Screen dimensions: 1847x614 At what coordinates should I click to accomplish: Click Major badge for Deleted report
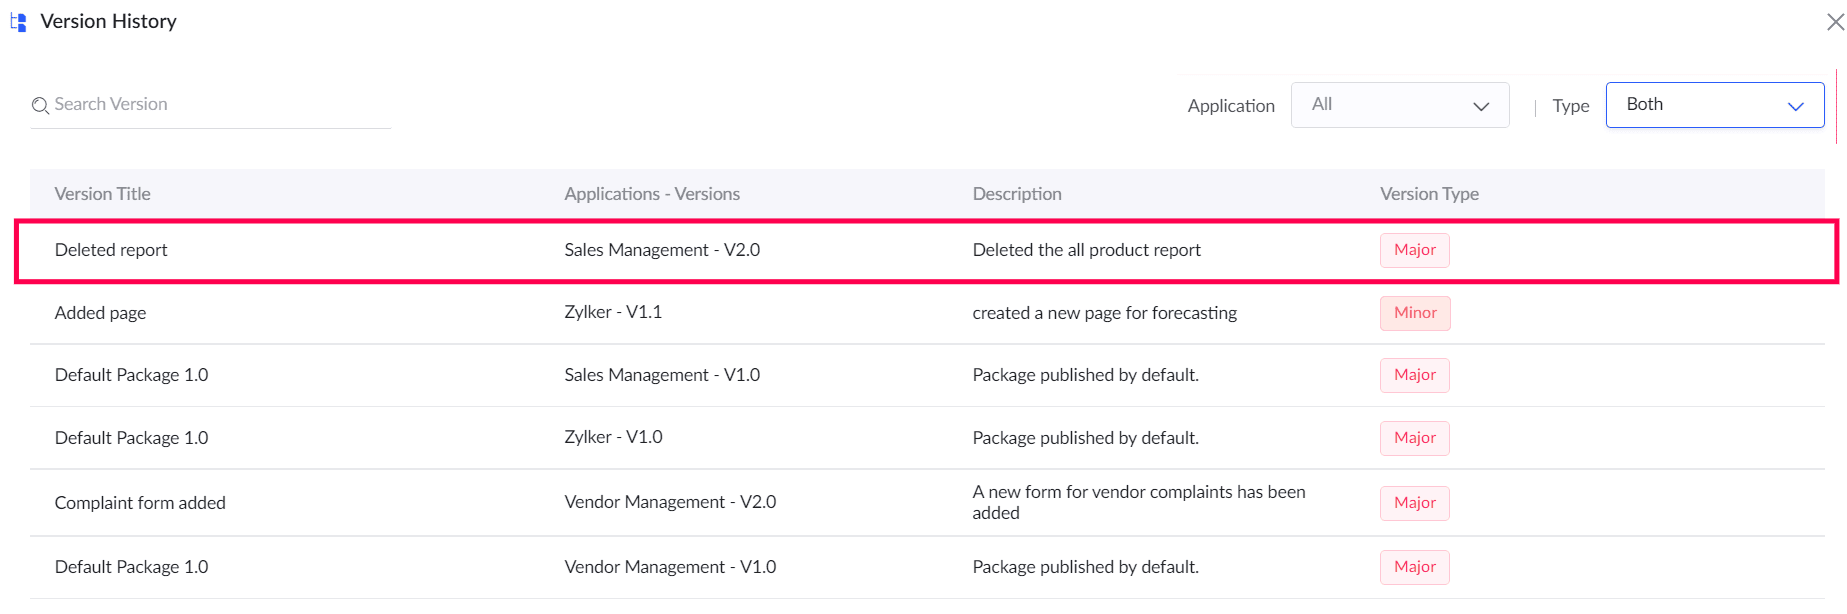1414,250
